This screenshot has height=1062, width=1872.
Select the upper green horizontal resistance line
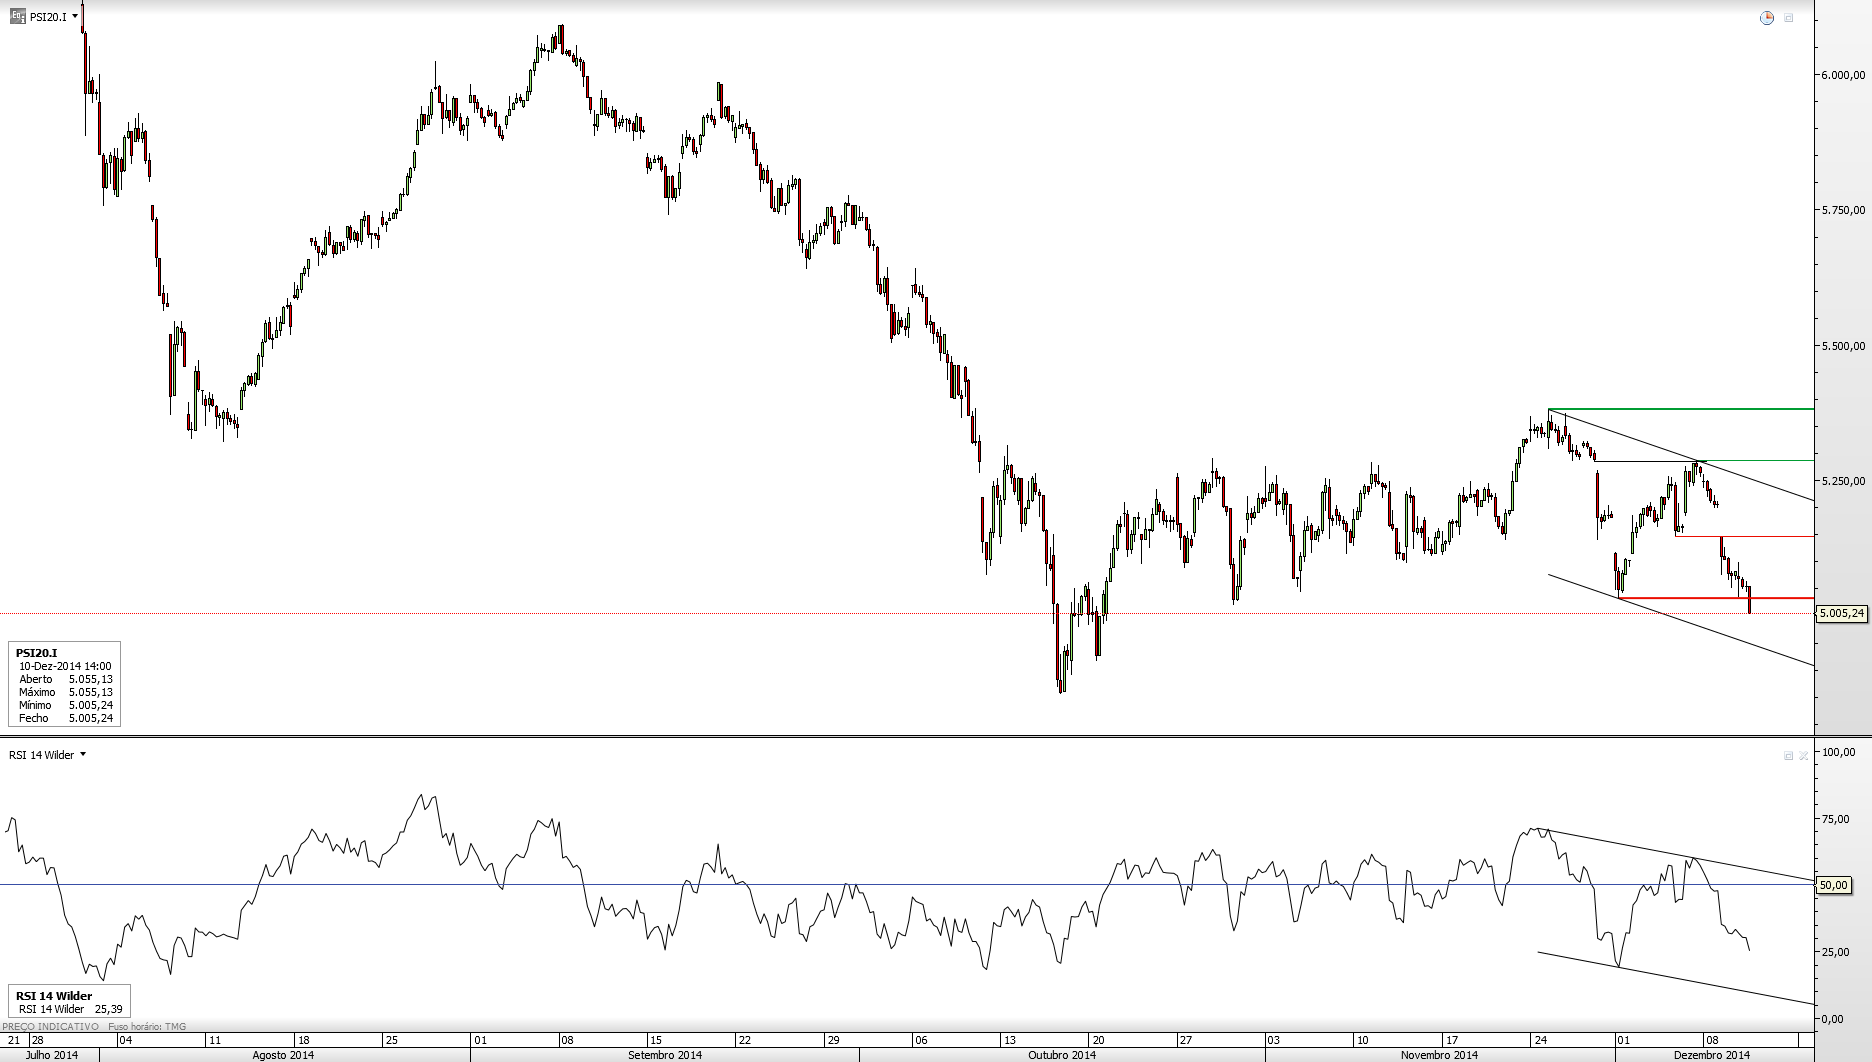click(x=1680, y=409)
